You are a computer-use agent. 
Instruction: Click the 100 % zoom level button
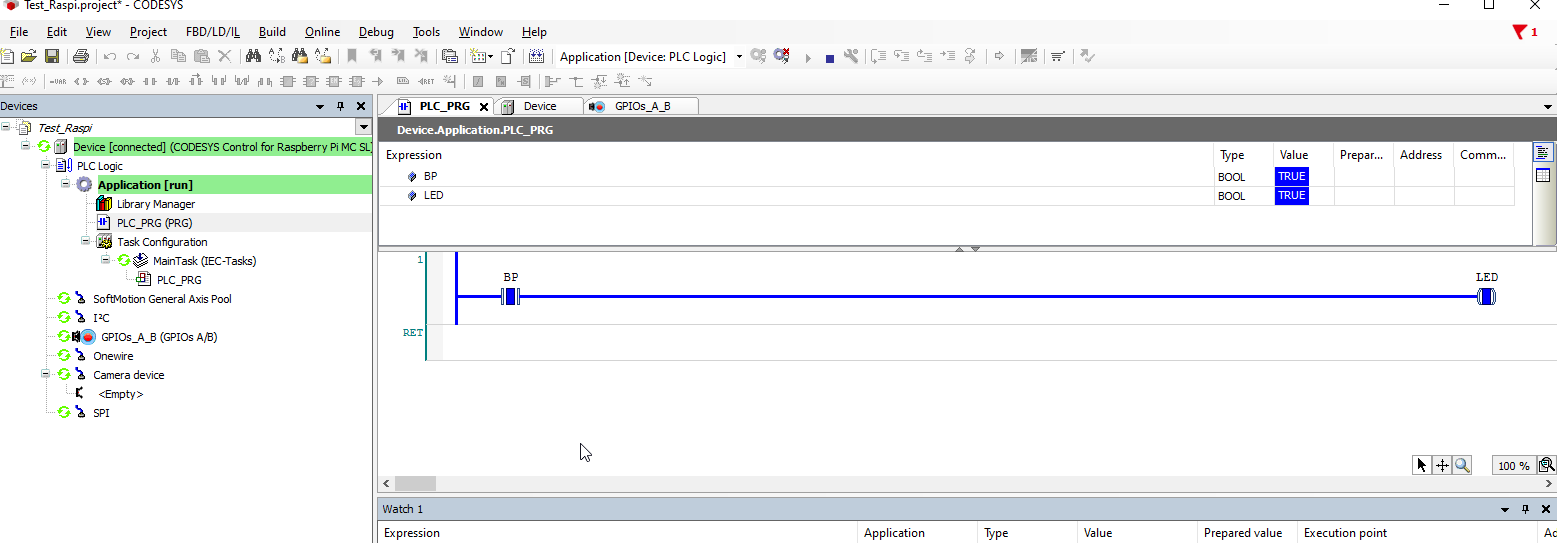[x=1512, y=466]
